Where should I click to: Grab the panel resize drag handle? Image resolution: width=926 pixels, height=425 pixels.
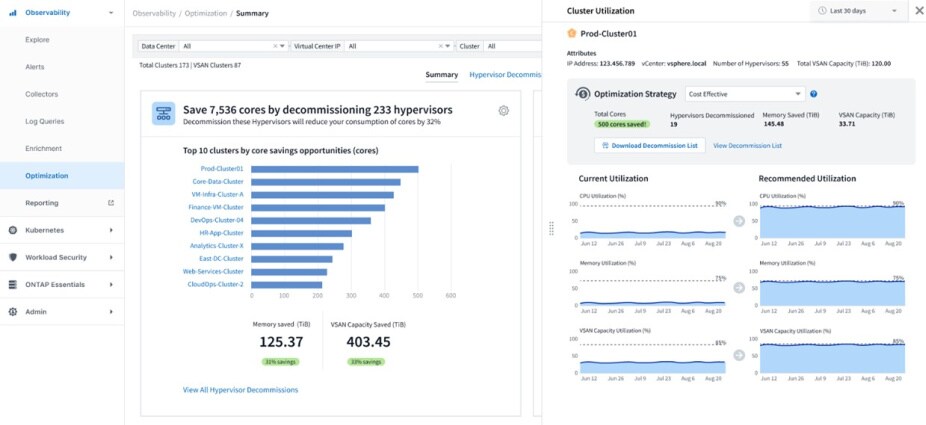(x=551, y=228)
